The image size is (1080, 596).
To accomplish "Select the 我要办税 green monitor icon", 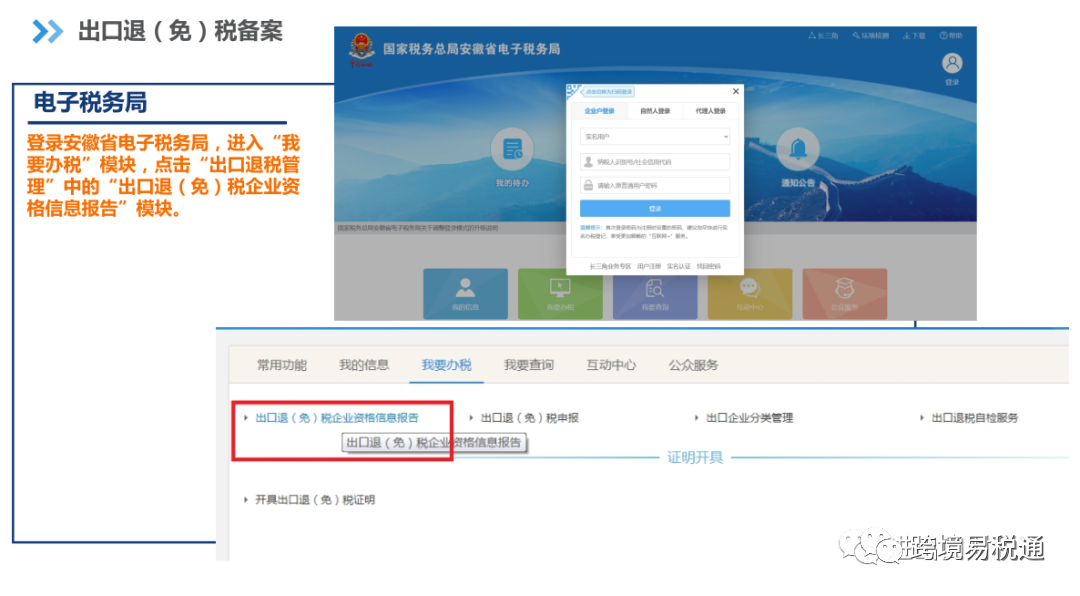I will point(559,290).
